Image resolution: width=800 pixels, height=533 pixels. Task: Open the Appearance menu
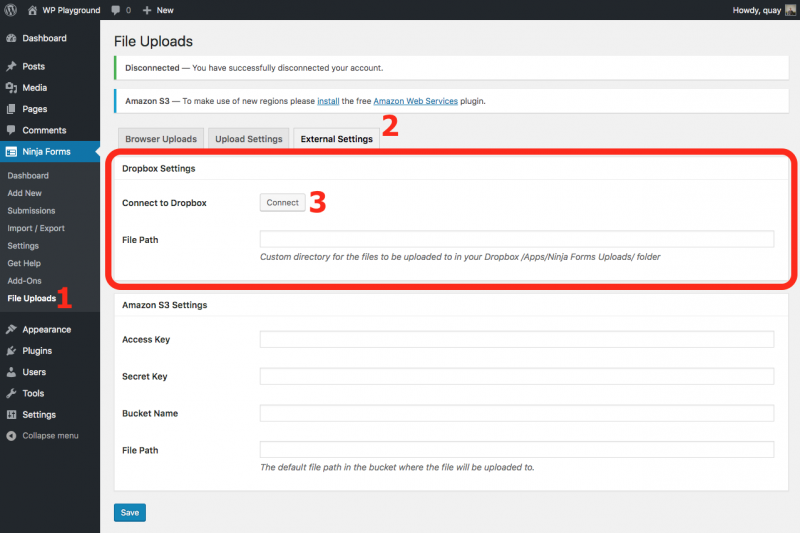point(46,329)
